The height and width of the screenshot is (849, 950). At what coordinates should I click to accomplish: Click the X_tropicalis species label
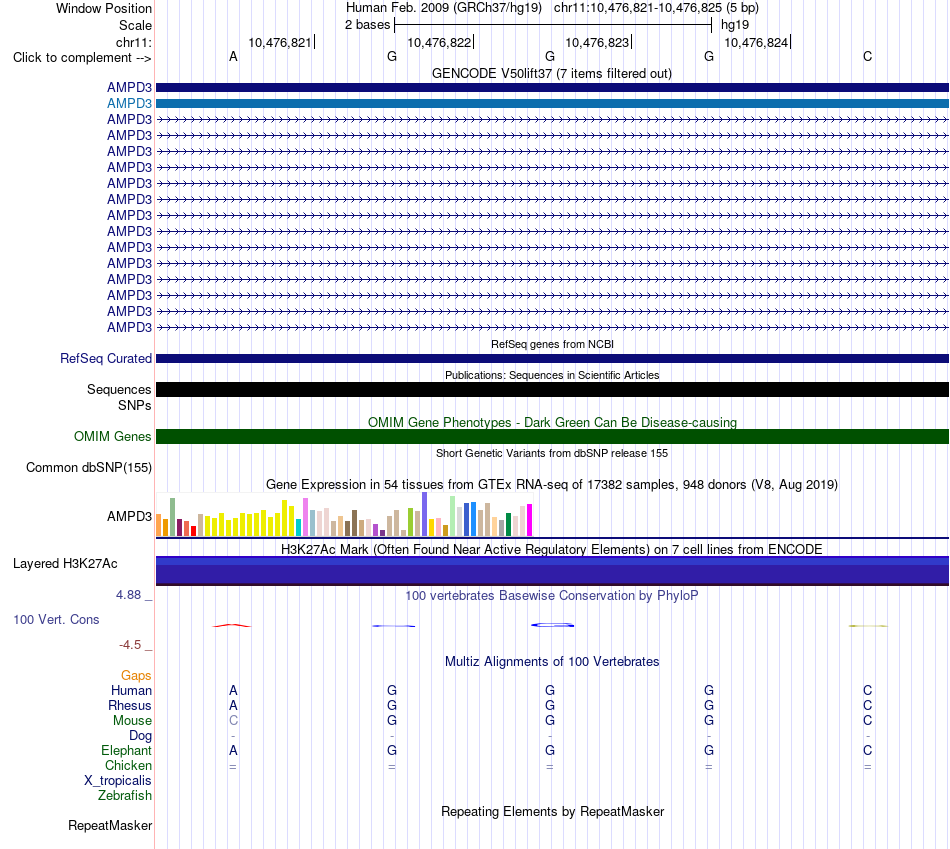point(118,781)
